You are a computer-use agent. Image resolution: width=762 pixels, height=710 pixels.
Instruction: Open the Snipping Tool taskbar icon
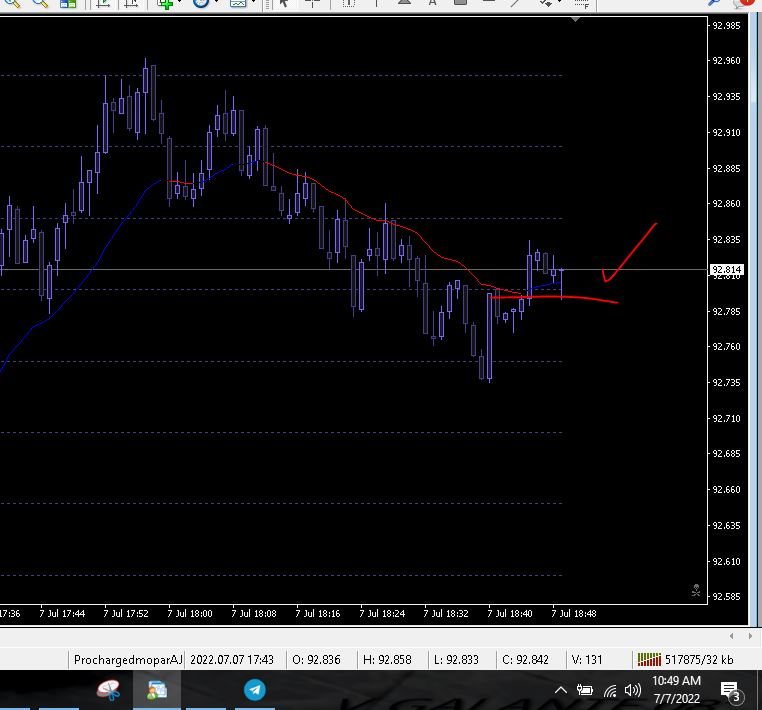click(108, 690)
